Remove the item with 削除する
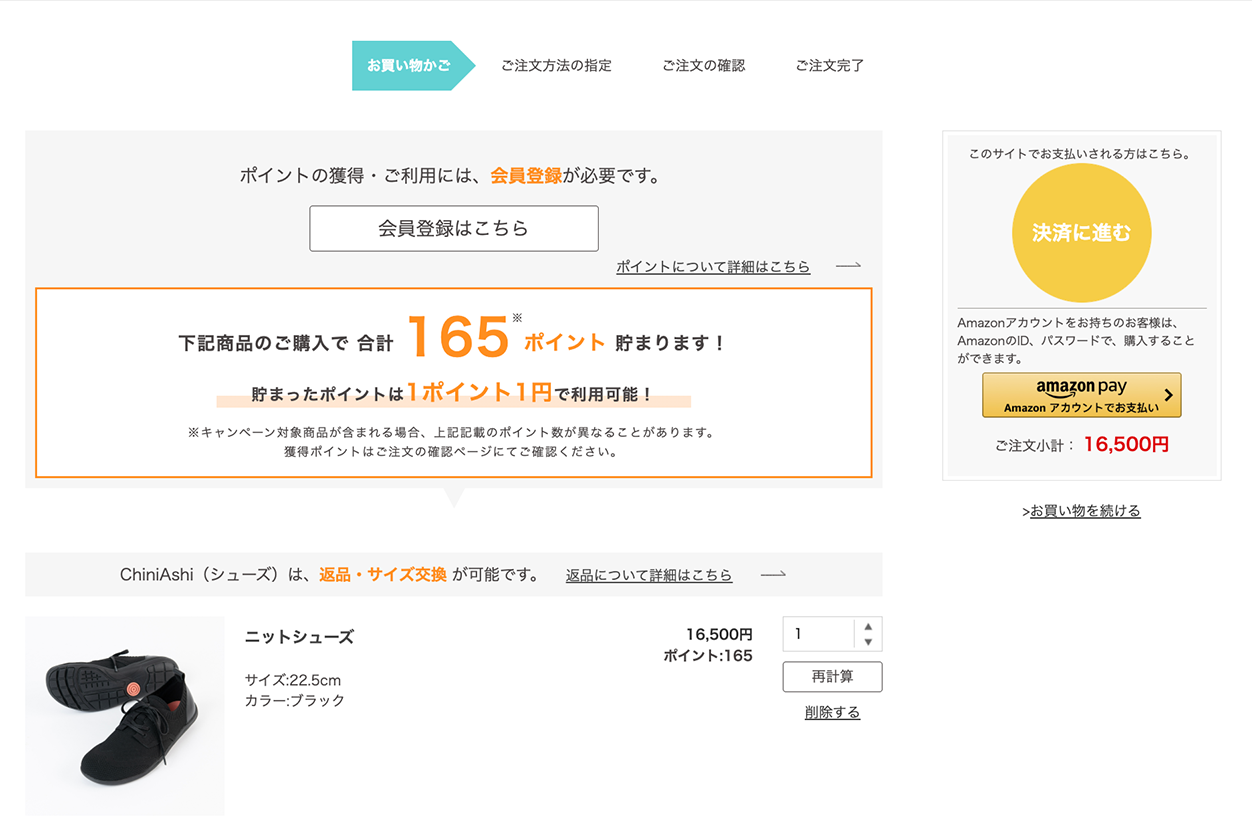Screen dimensions: 1252x829 tap(832, 712)
